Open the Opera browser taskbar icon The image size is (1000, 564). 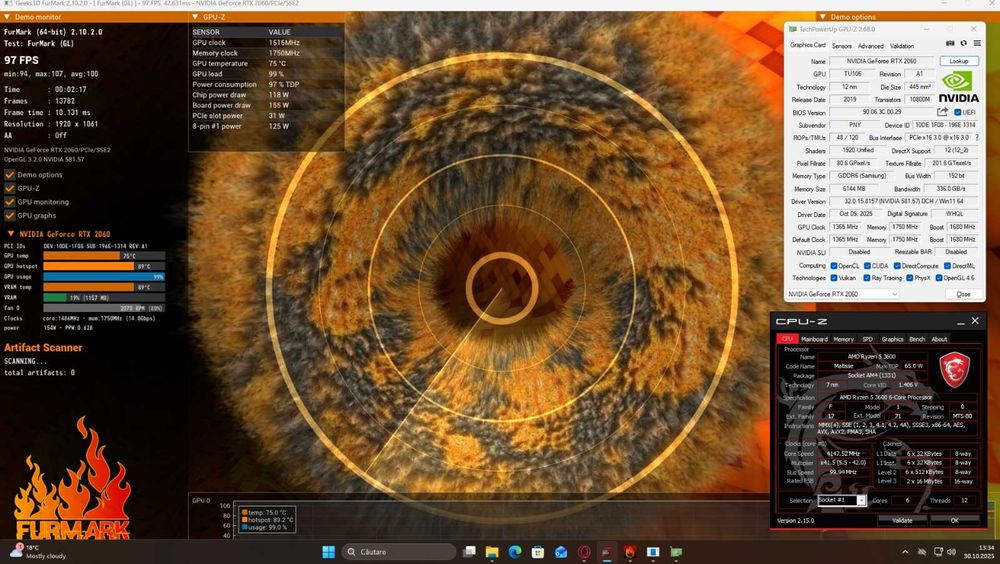tap(584, 552)
